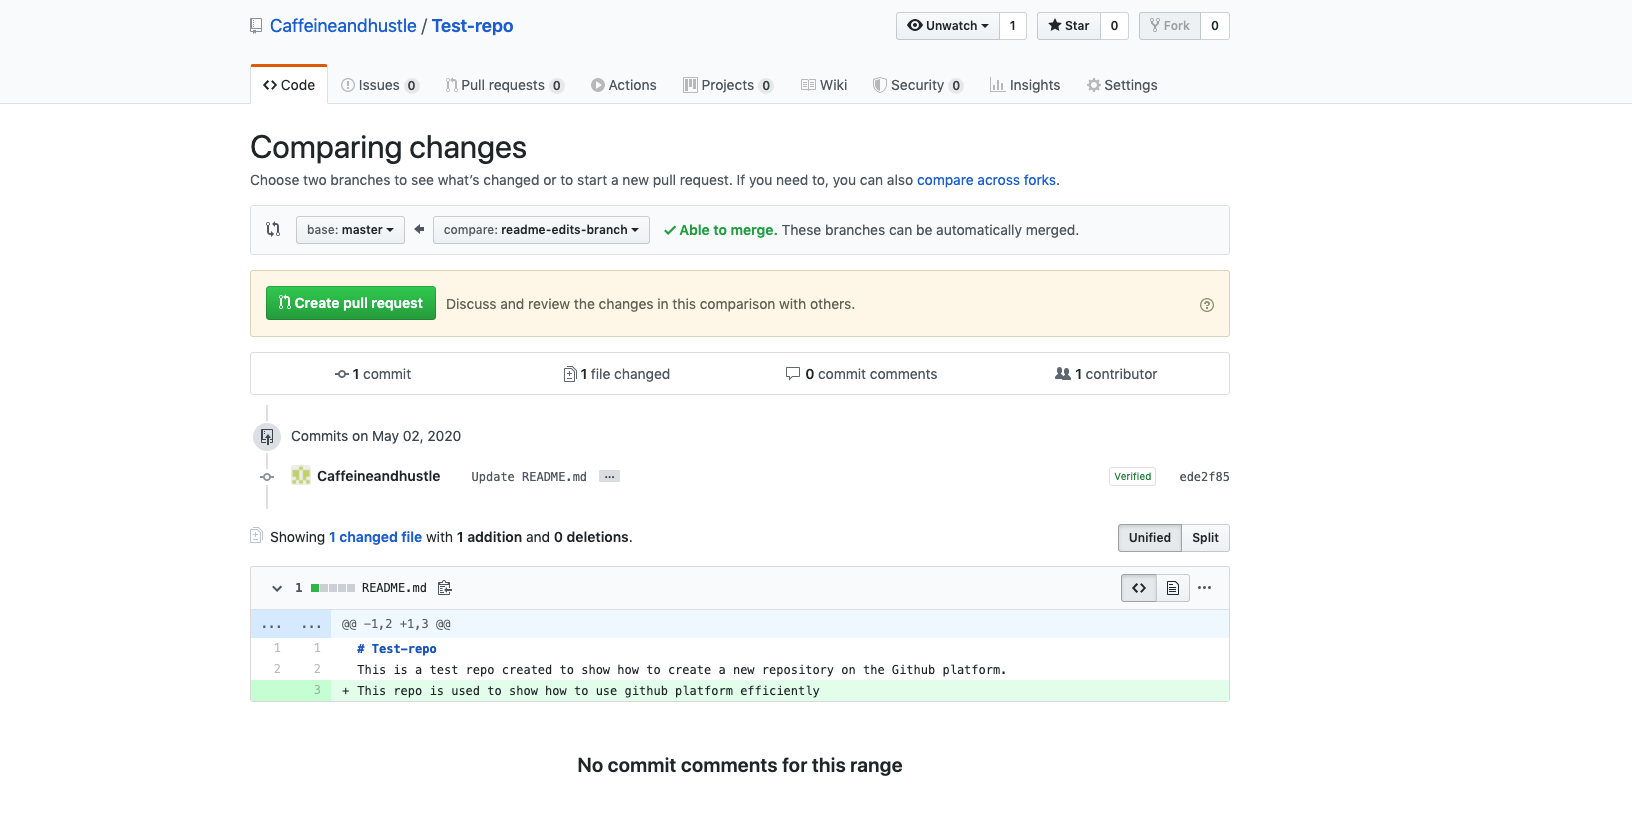
Task: Copy the README.md file path
Action: click(445, 588)
